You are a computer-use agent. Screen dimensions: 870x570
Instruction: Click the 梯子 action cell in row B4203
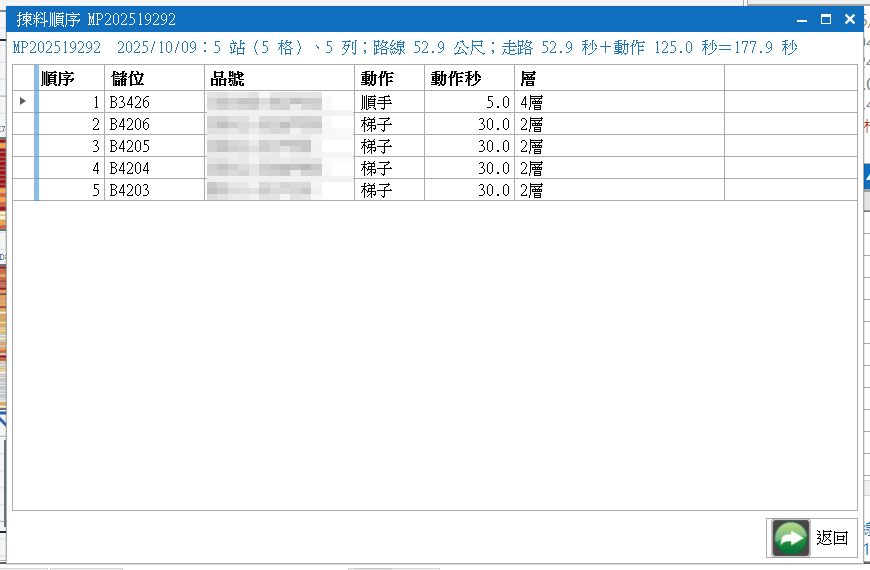389,190
